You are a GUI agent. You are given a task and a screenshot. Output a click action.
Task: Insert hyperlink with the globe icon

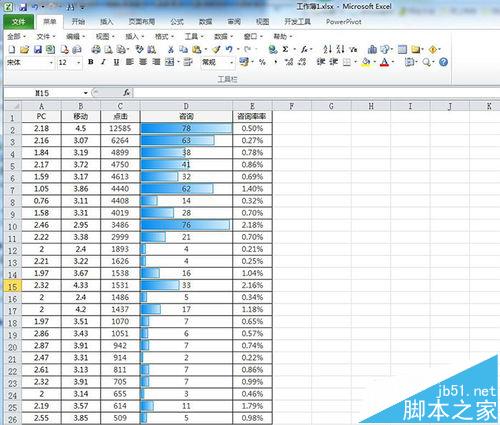coord(273,50)
